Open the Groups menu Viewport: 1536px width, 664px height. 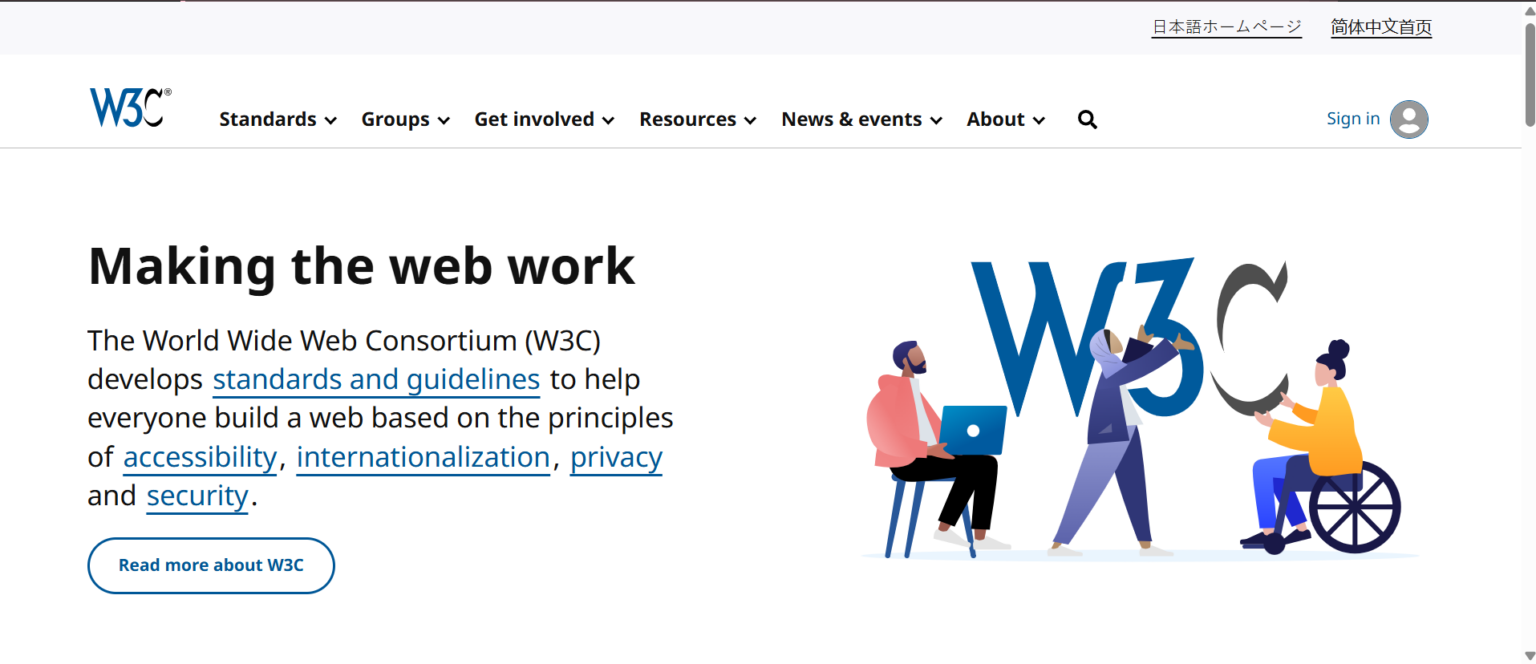pos(395,119)
